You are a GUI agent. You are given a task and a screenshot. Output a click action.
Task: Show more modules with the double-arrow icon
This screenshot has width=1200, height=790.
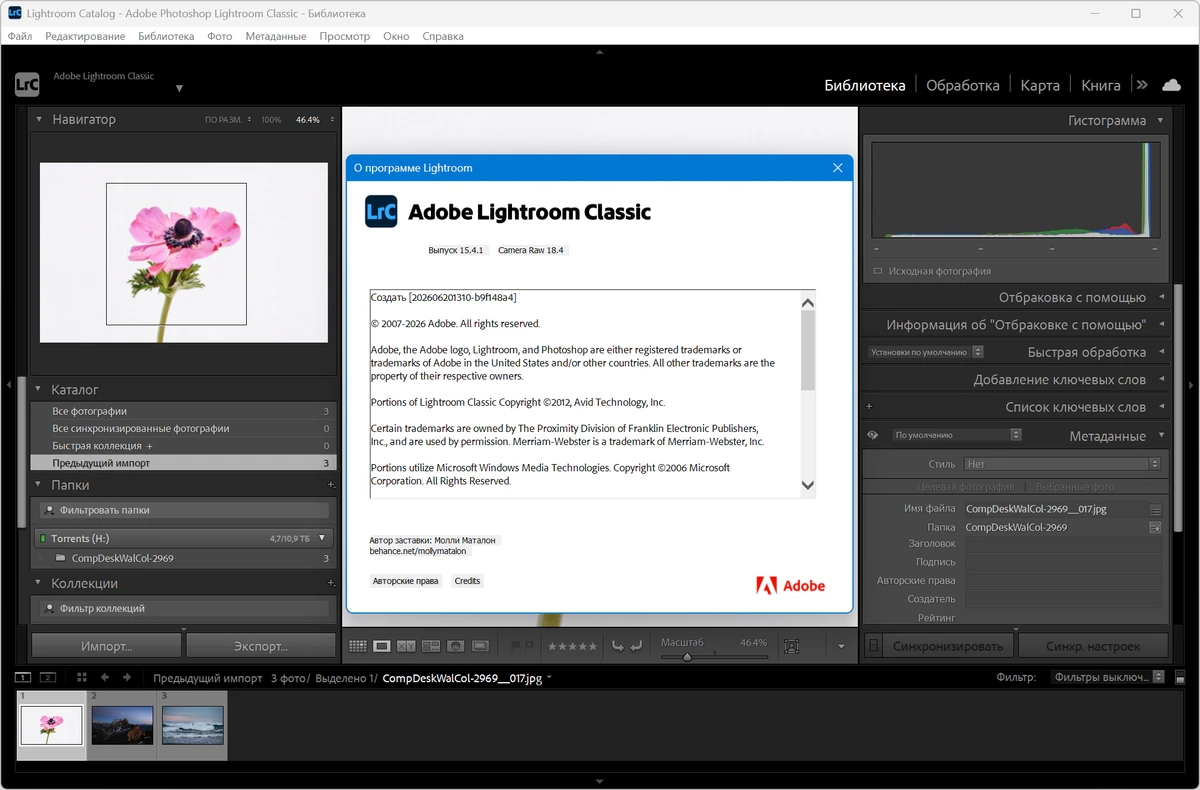[x=1142, y=85]
